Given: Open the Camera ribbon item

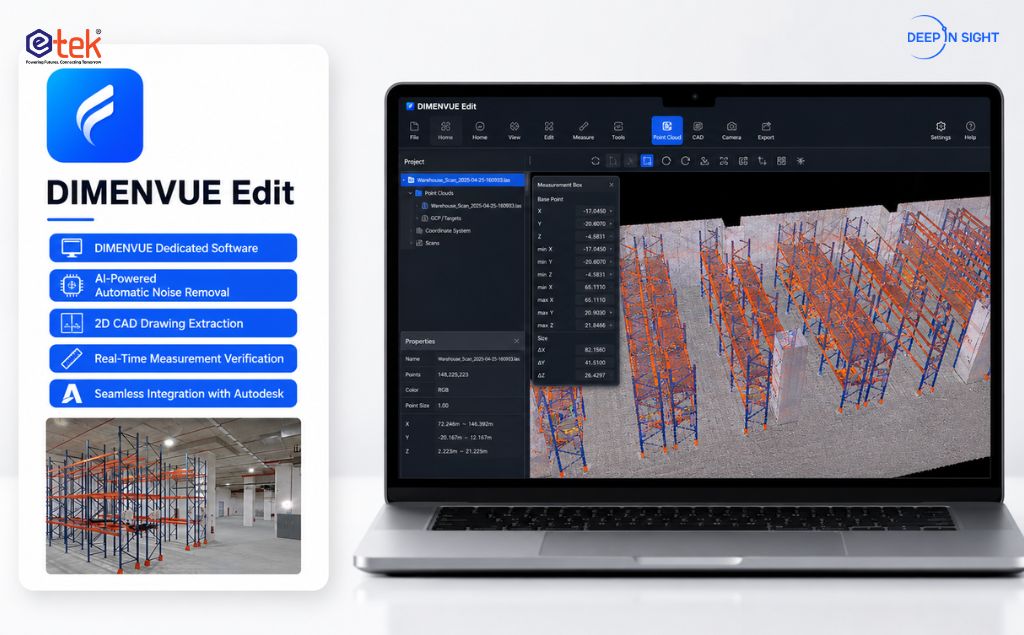Looking at the screenshot, I should 731,130.
